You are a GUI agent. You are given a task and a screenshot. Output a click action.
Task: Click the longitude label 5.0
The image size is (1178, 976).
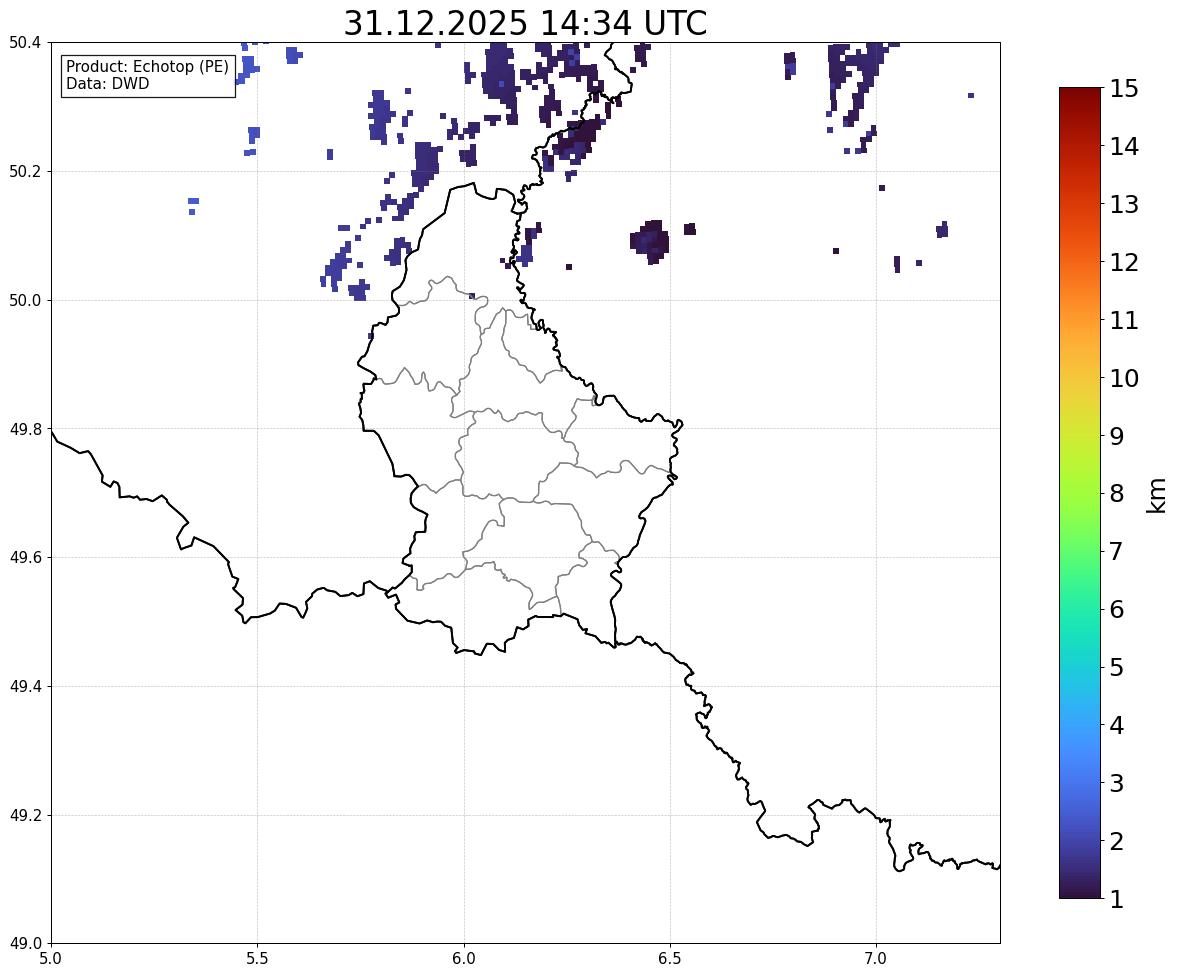click(51, 959)
